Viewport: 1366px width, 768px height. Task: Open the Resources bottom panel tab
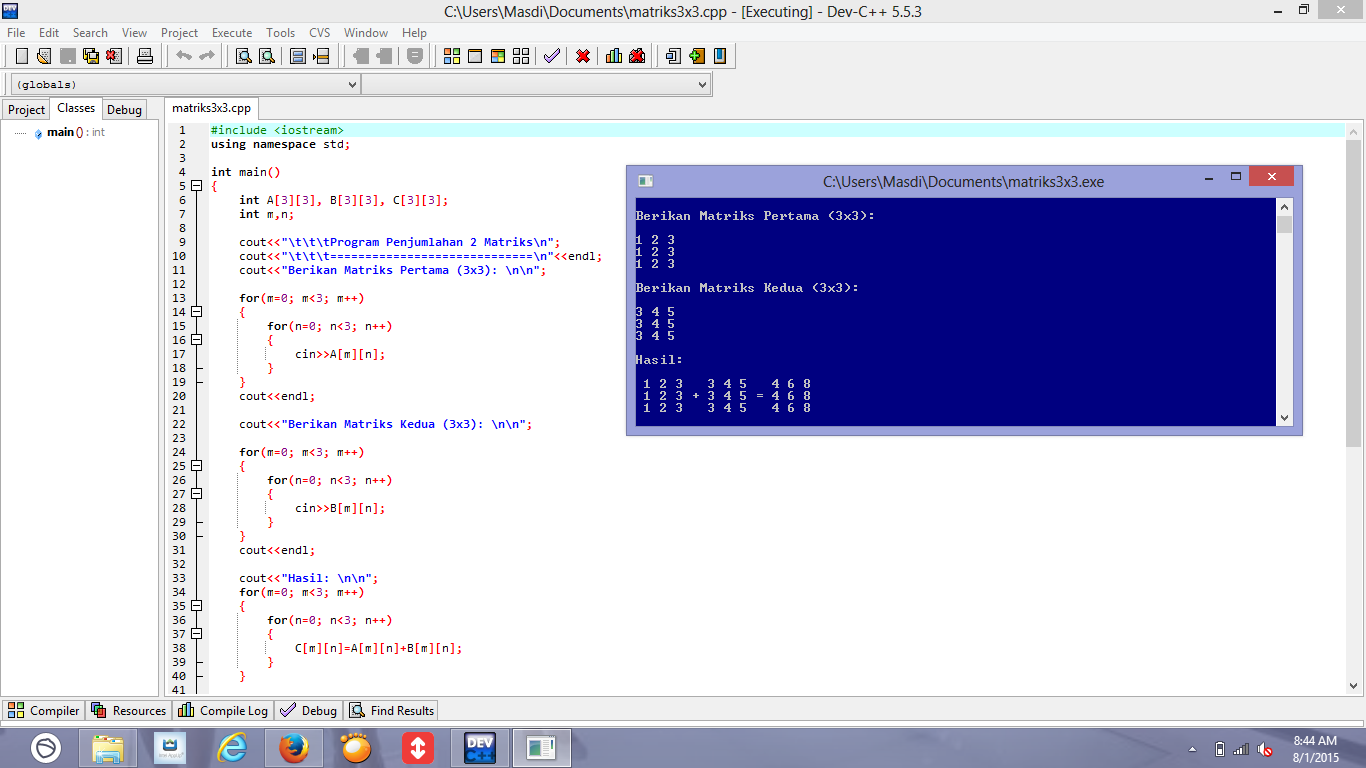tap(128, 711)
